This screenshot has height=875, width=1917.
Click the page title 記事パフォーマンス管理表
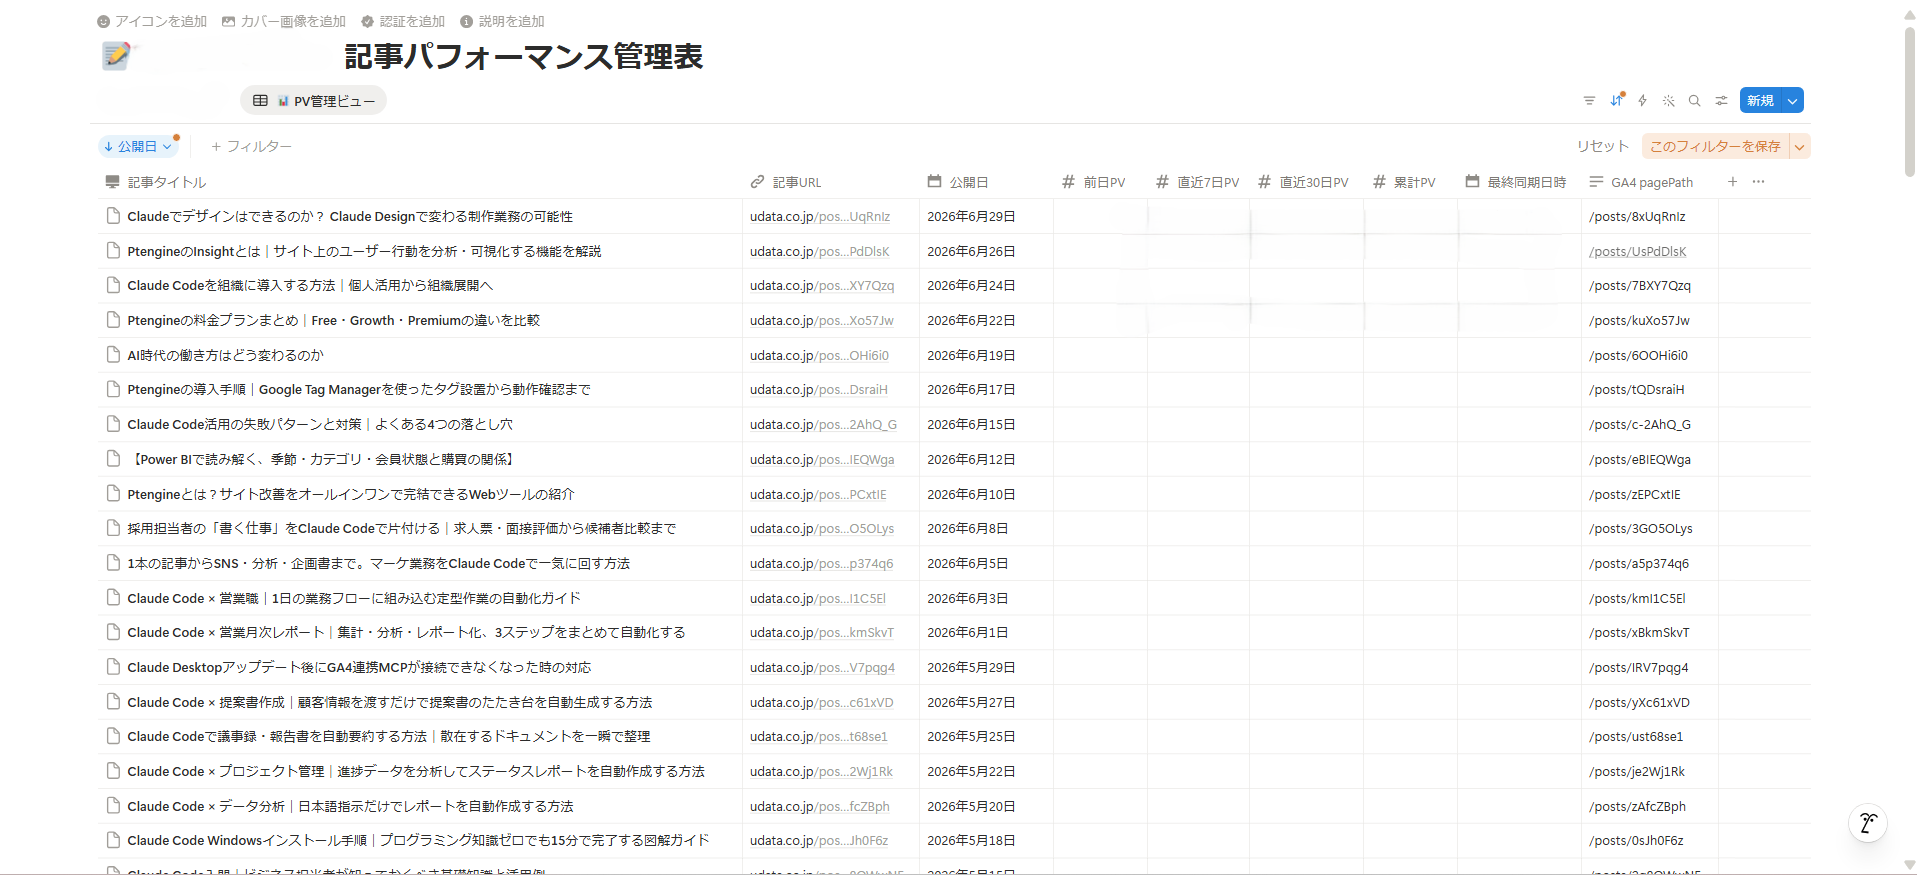(524, 56)
